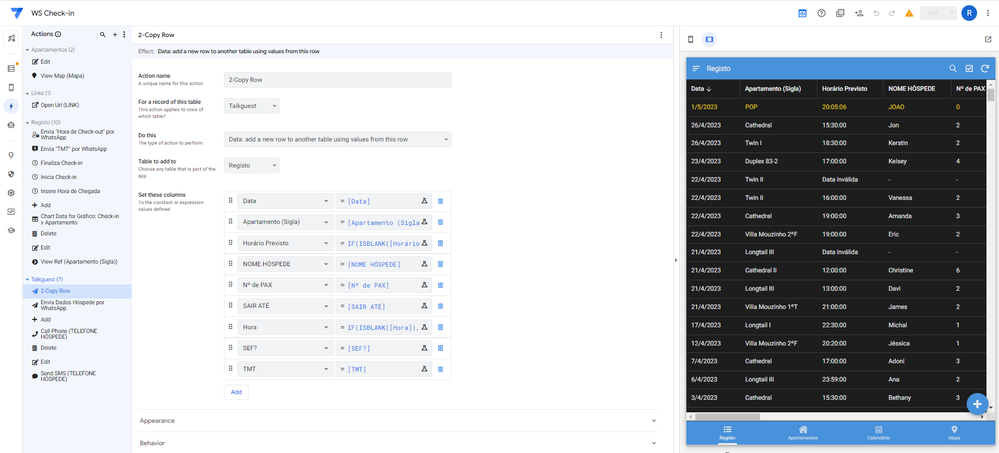Add a new action with plus icon
The height and width of the screenshot is (453, 999).
click(x=115, y=34)
